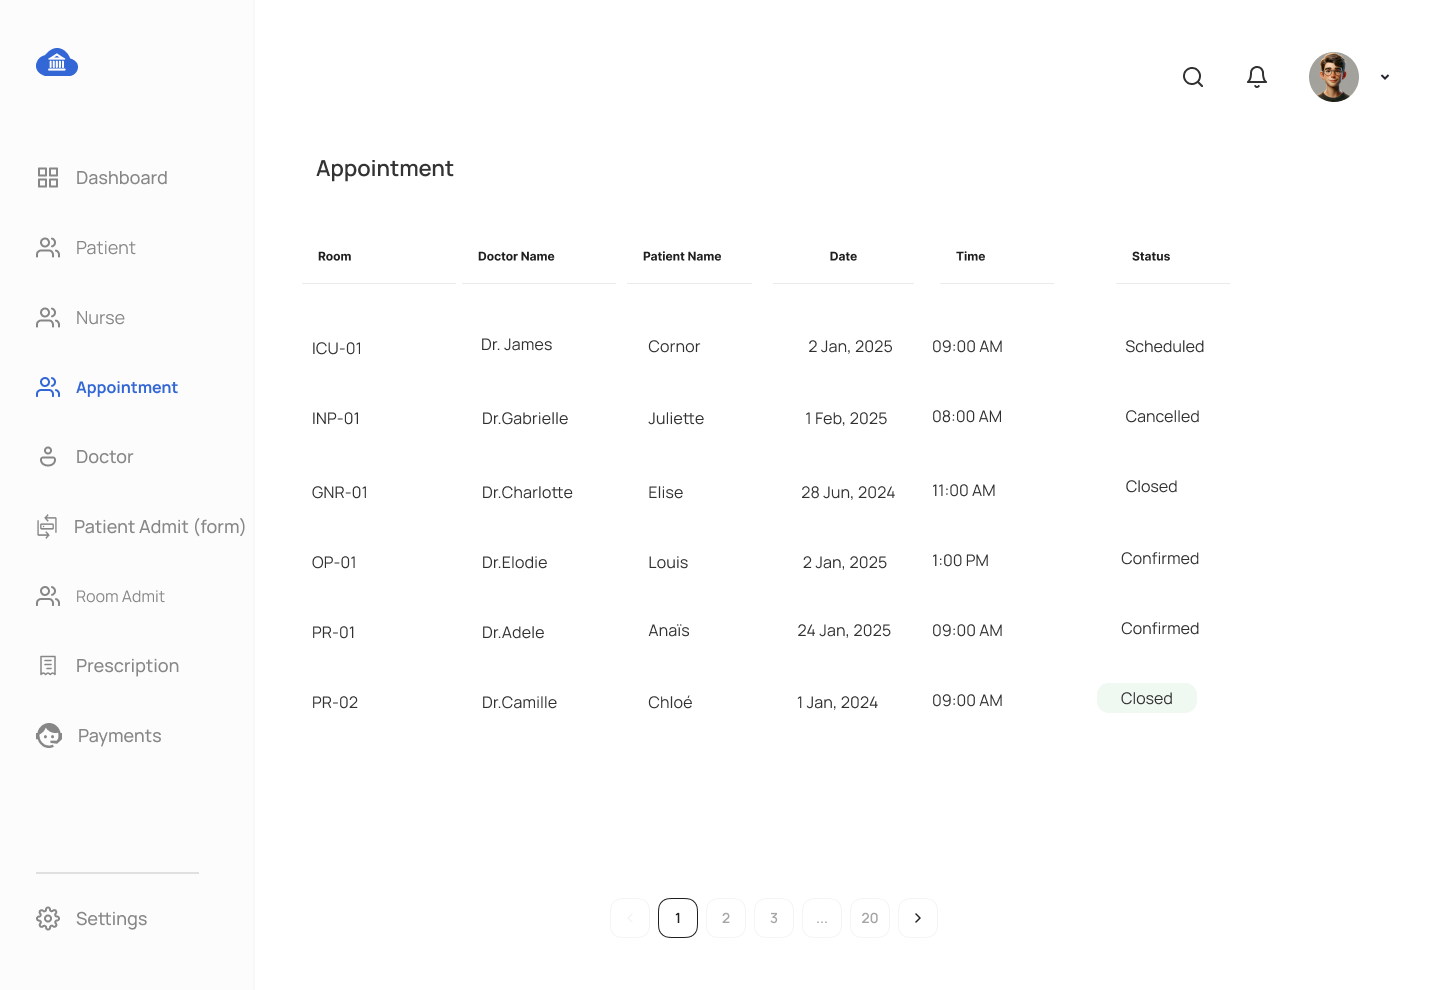The height and width of the screenshot is (990, 1440).
Task: Jump to page 2 in pagination
Action: (x=726, y=918)
